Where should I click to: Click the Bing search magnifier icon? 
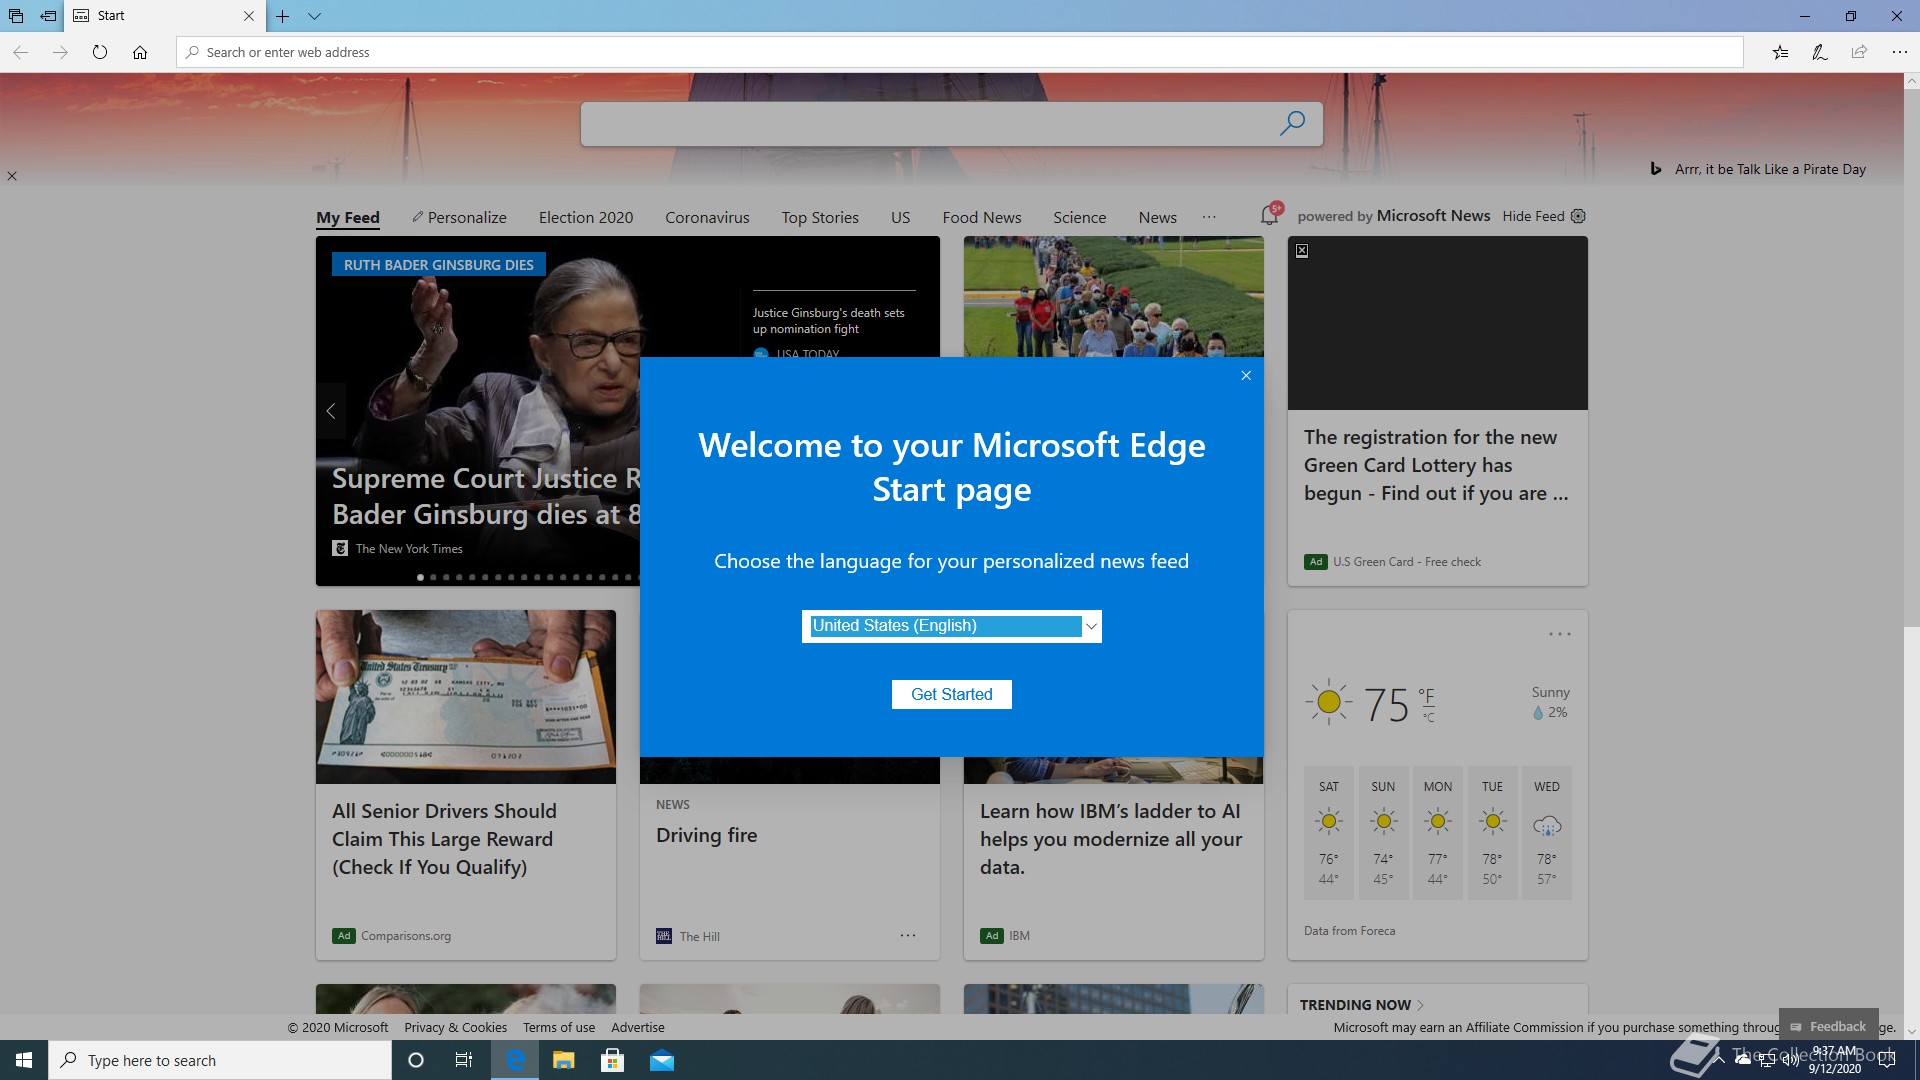[x=1292, y=123]
